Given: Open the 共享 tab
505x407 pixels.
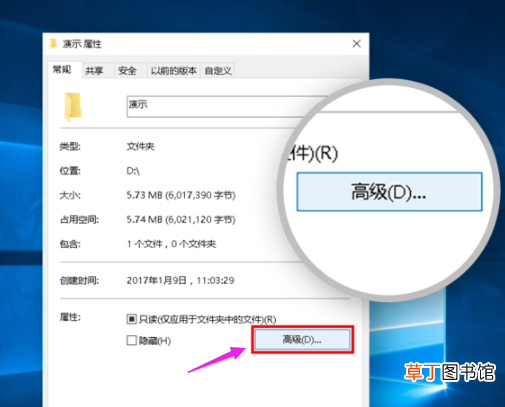Looking at the screenshot, I should (x=98, y=70).
